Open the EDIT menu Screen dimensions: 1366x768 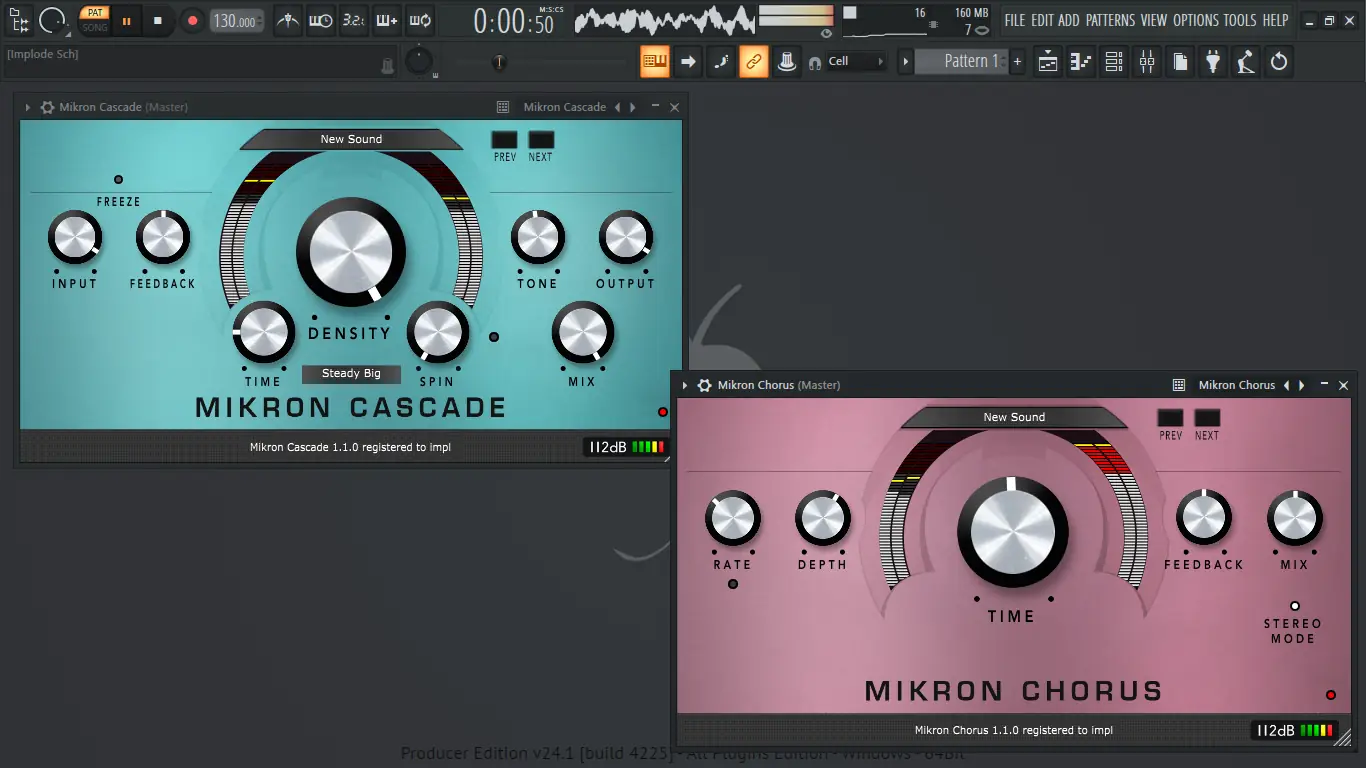pyautogui.click(x=1042, y=20)
